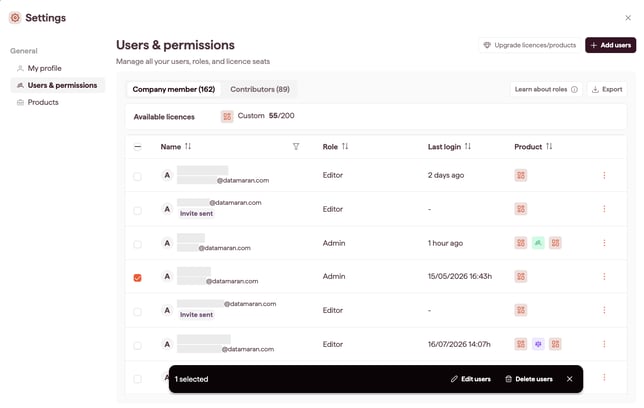The width and height of the screenshot is (644, 408).
Task: Click Upgrade licences/products button
Action: pos(529,45)
